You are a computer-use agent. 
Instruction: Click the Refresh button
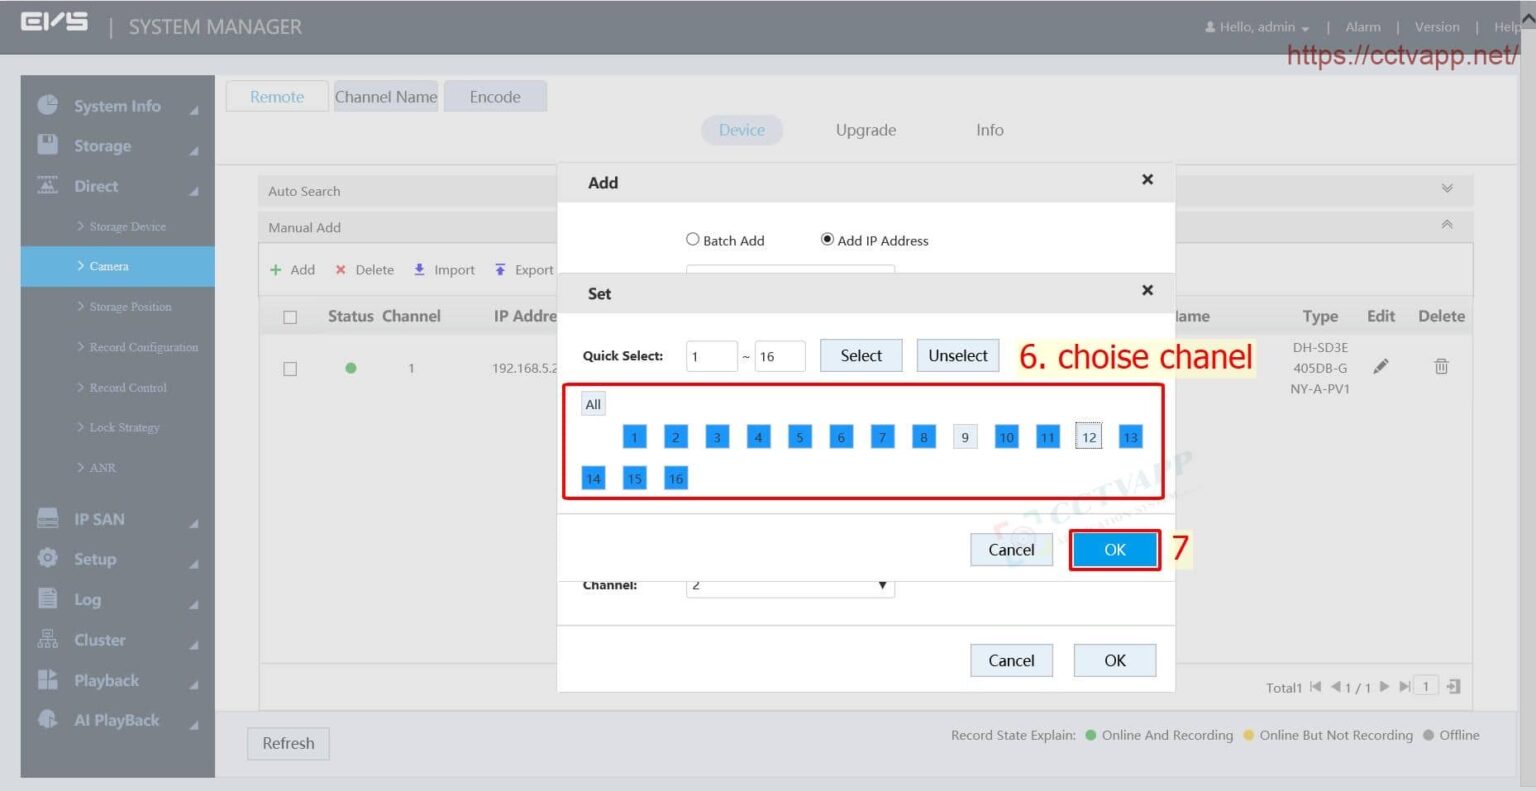[288, 743]
